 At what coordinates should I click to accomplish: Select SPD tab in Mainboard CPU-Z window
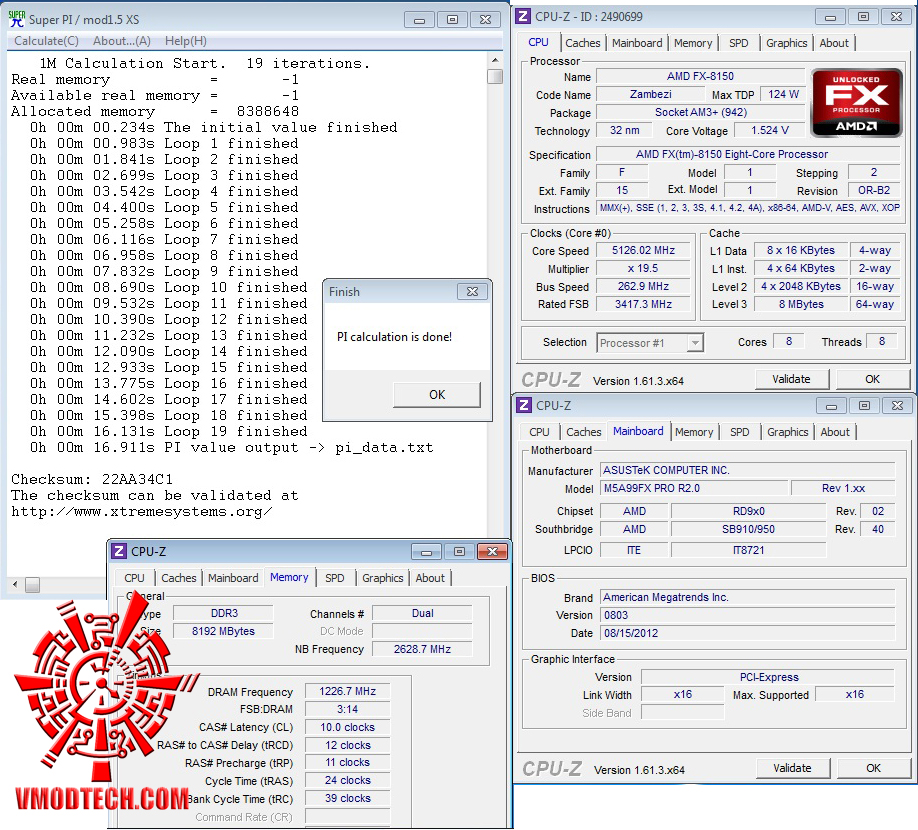[x=739, y=432]
